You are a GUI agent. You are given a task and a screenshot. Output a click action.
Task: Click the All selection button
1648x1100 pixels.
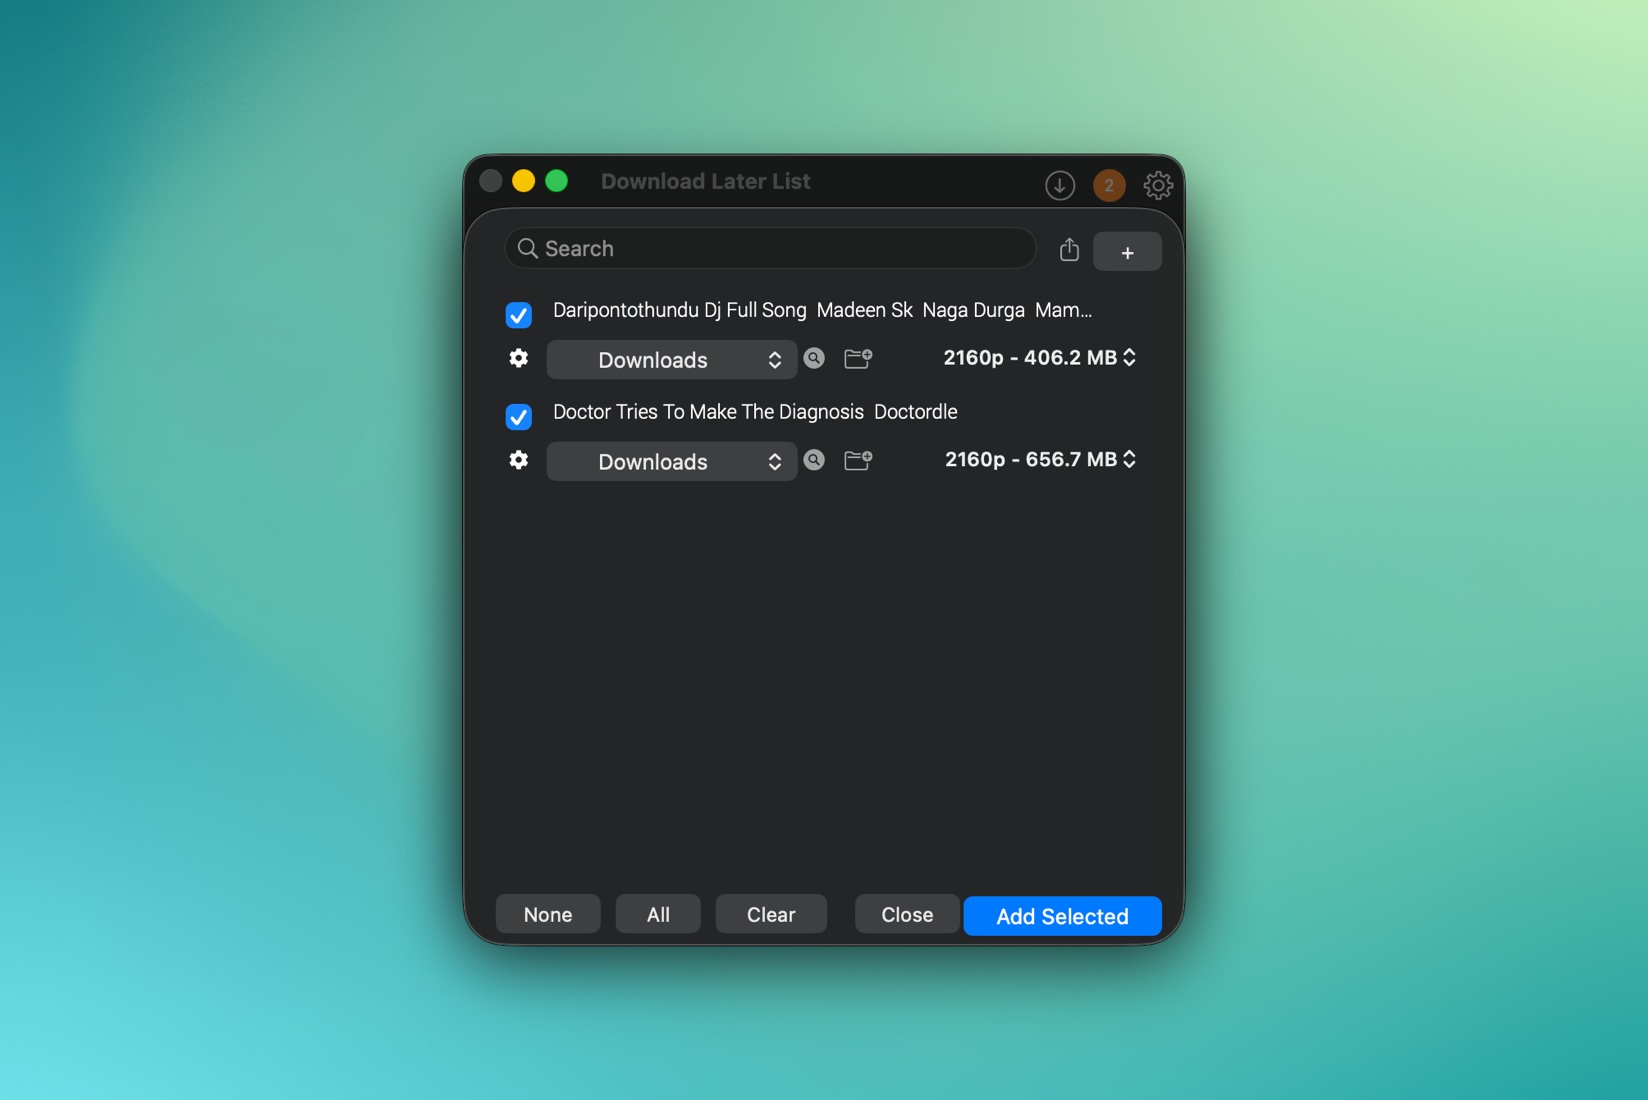coord(658,914)
